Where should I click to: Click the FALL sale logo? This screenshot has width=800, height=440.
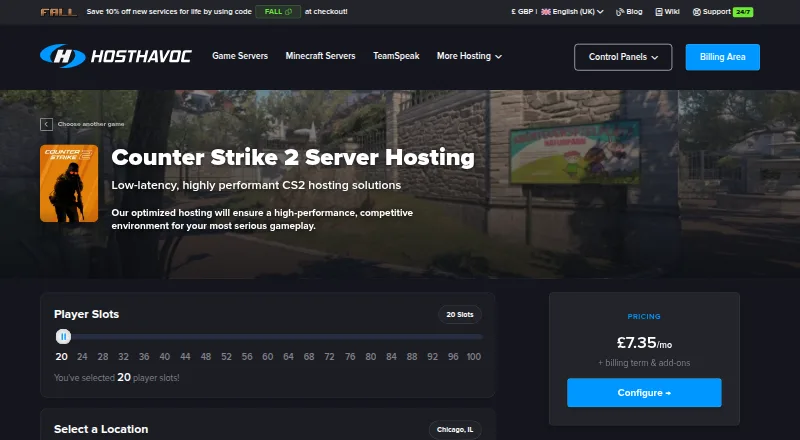59,12
